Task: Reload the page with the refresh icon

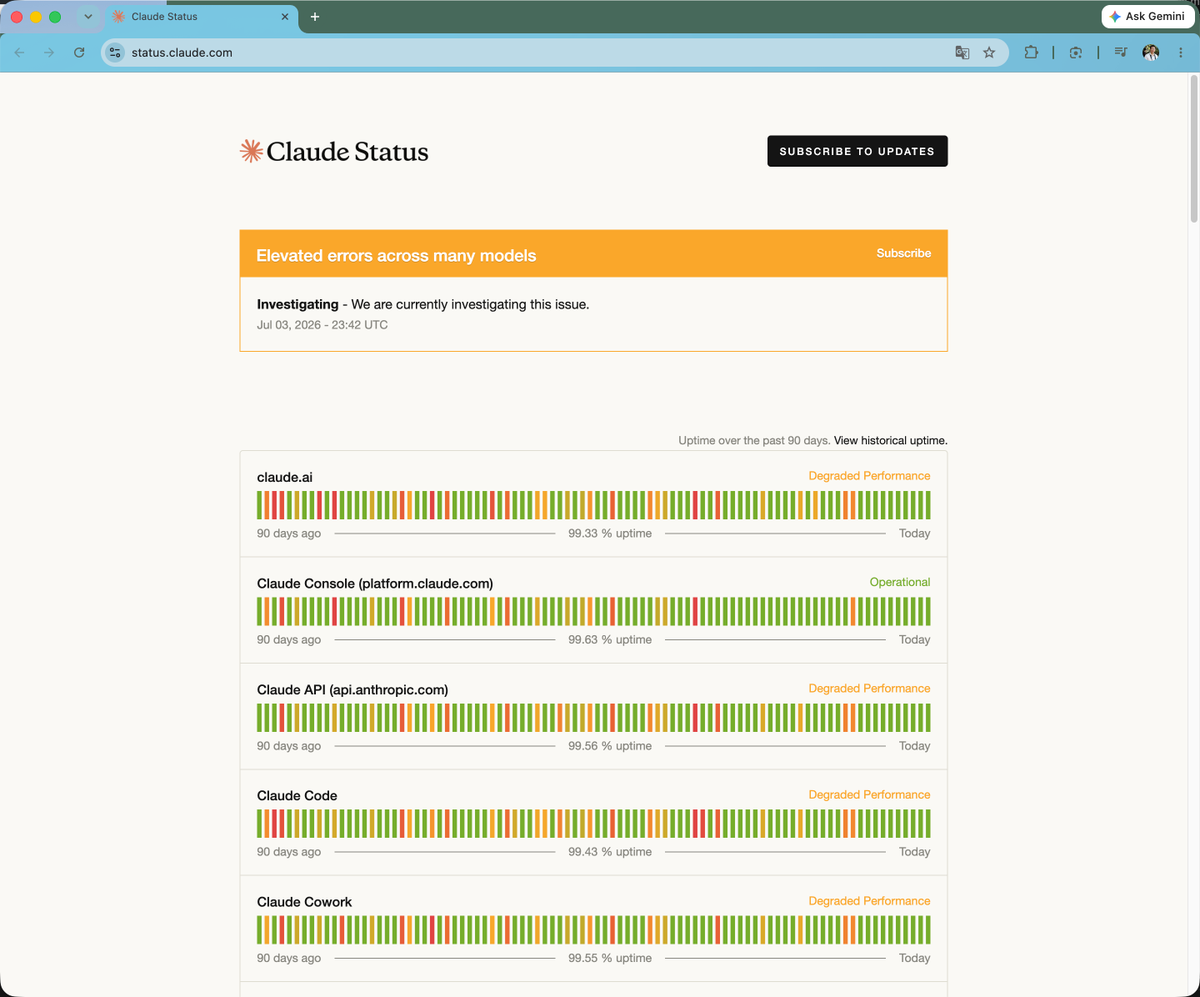Action: 79,52
